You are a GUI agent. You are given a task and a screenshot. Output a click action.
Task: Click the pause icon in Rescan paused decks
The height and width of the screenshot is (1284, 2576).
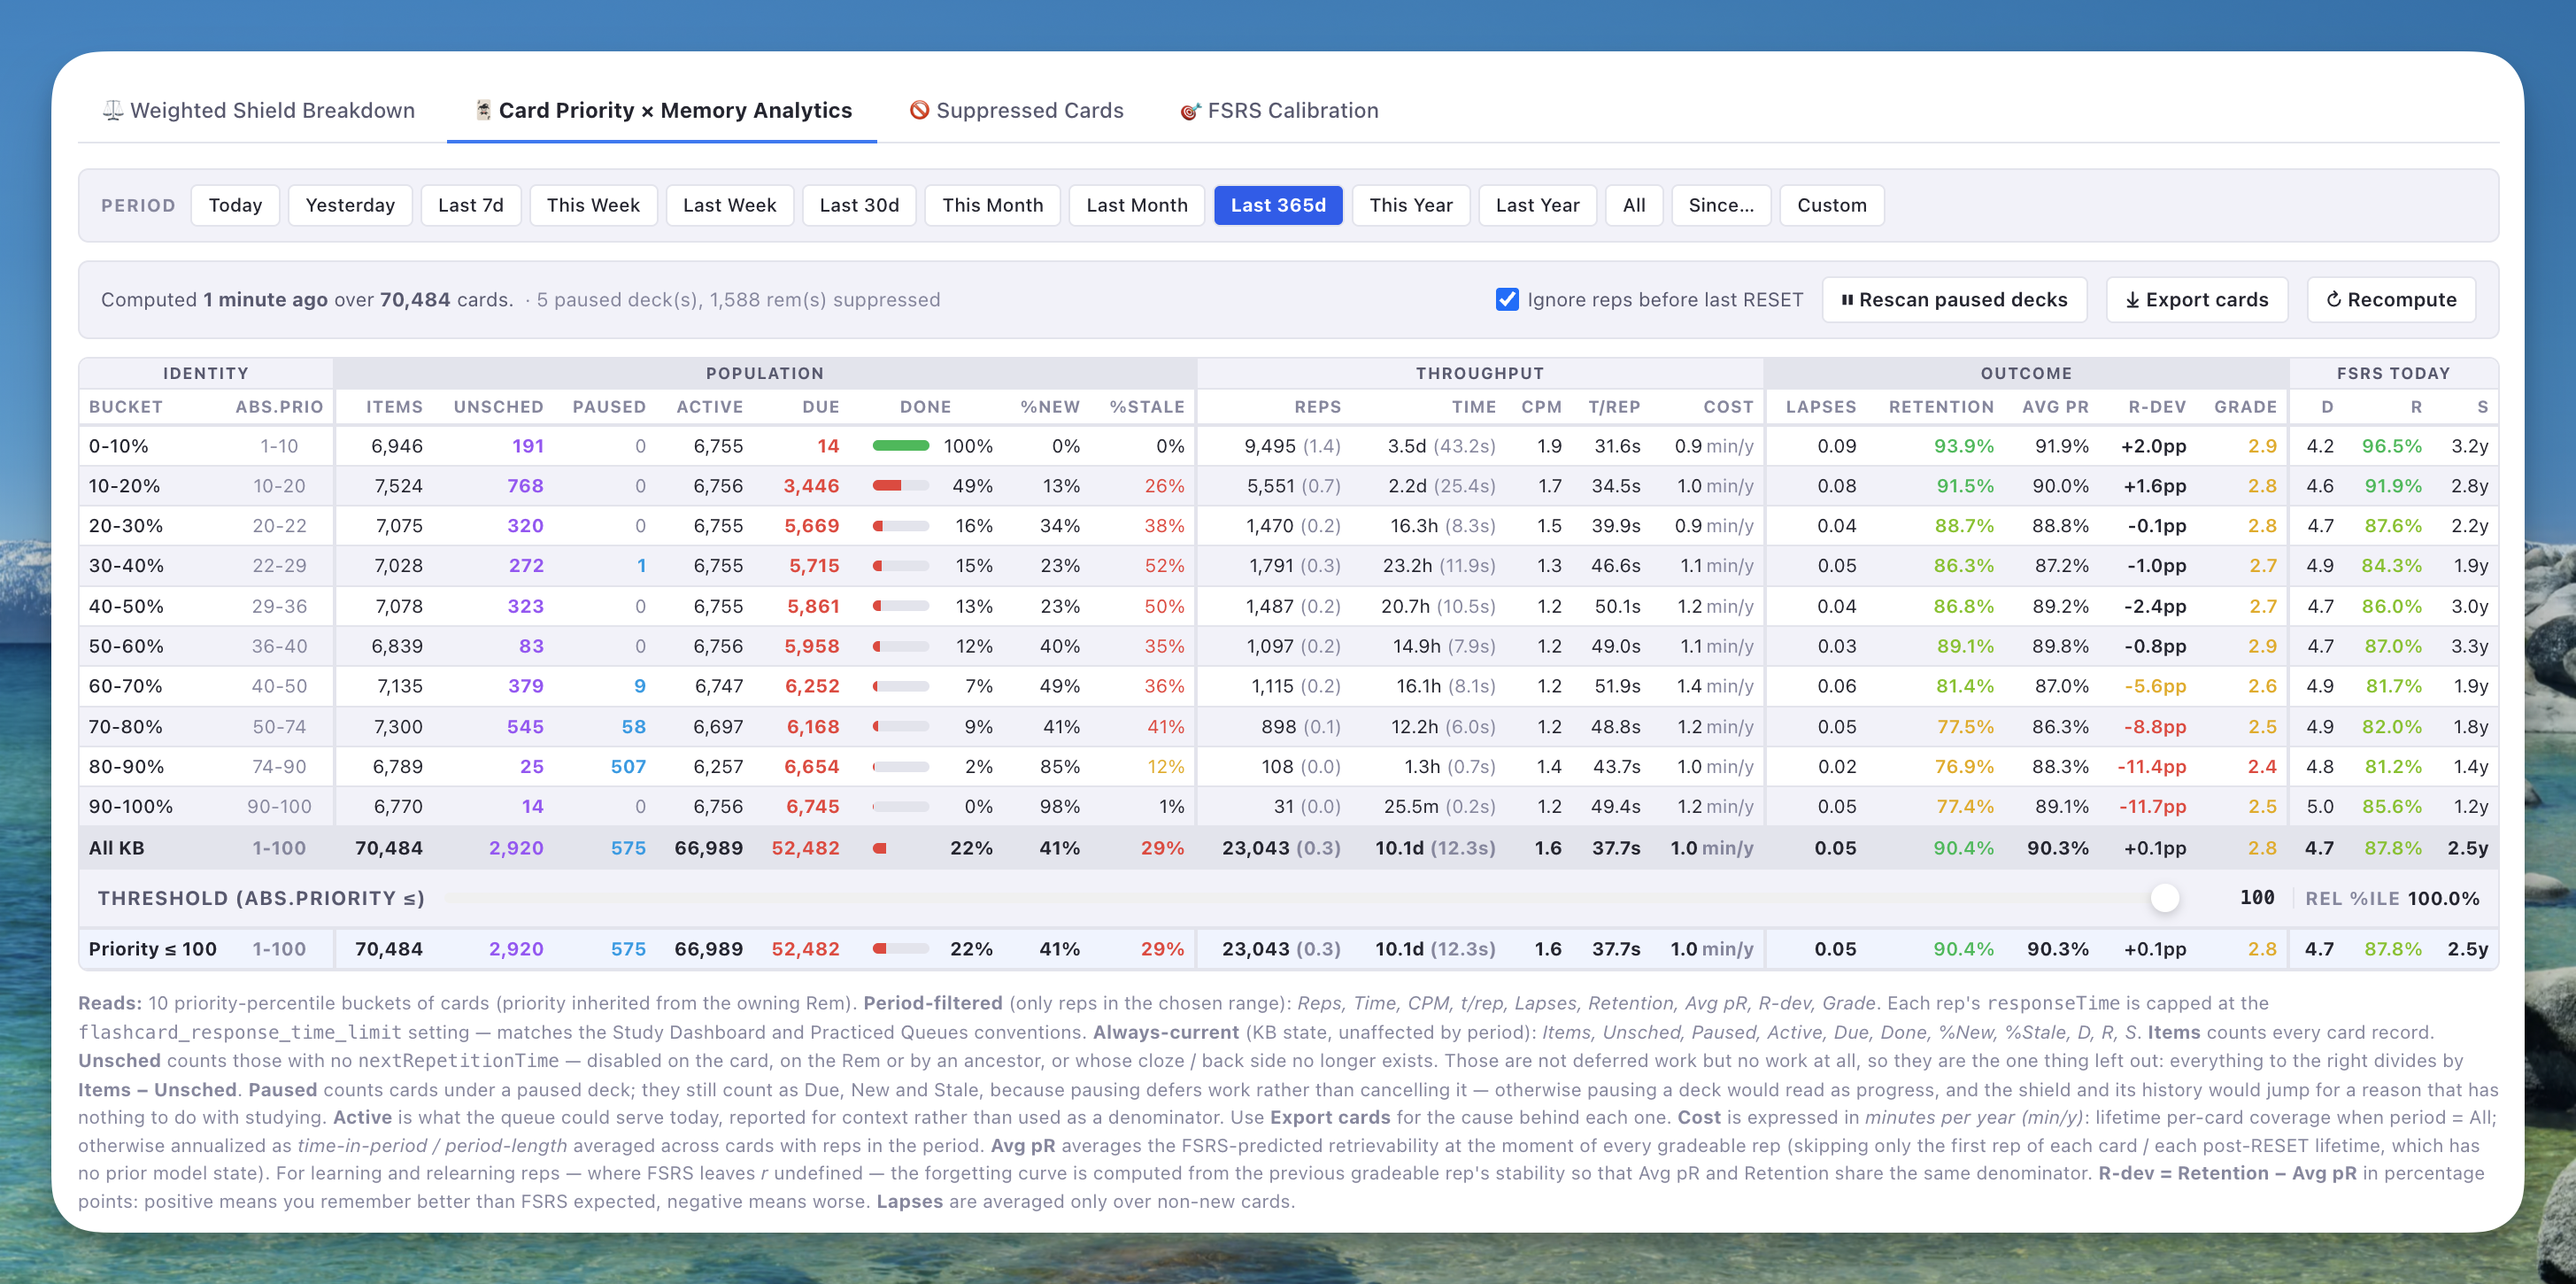coord(1847,300)
